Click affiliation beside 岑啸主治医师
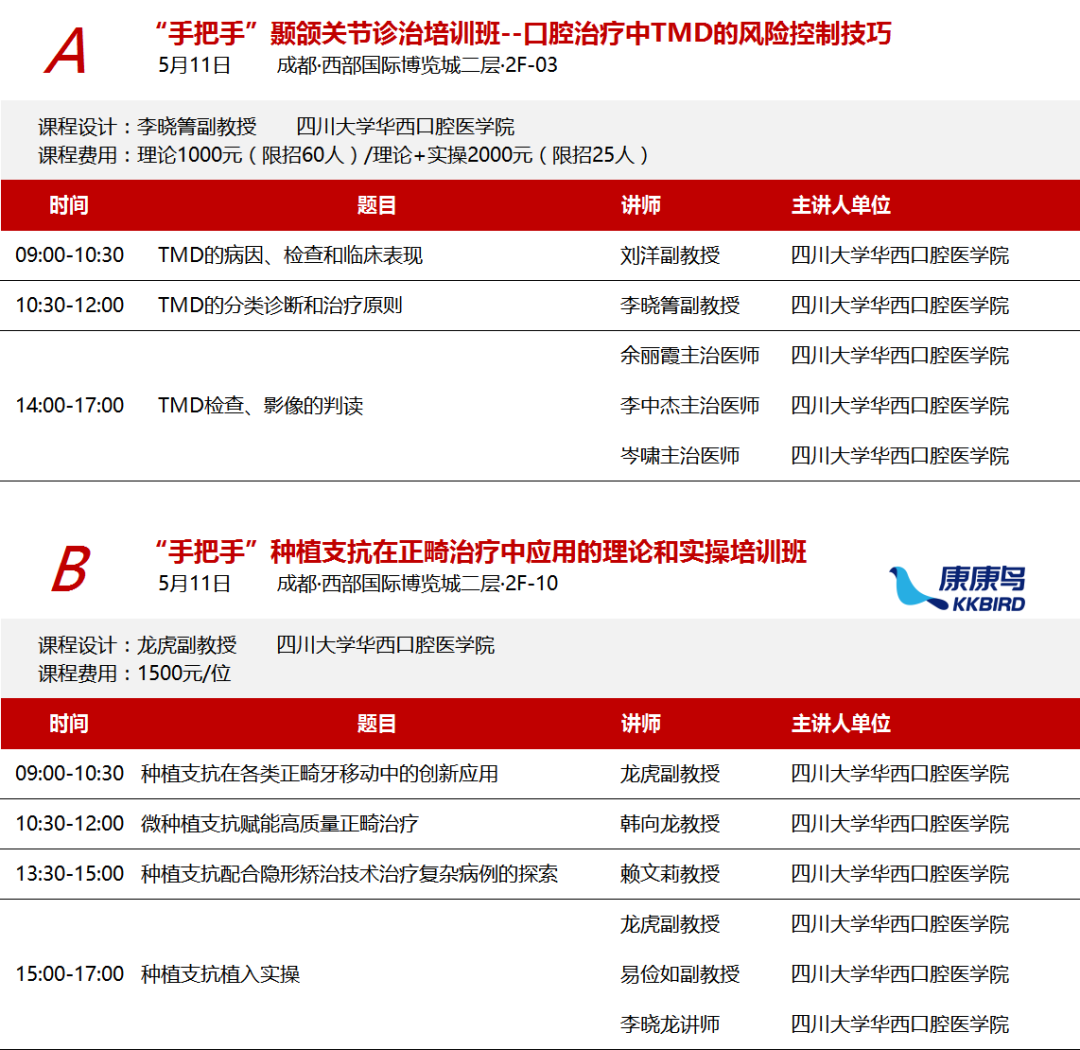The height and width of the screenshot is (1050, 1080). coord(900,455)
